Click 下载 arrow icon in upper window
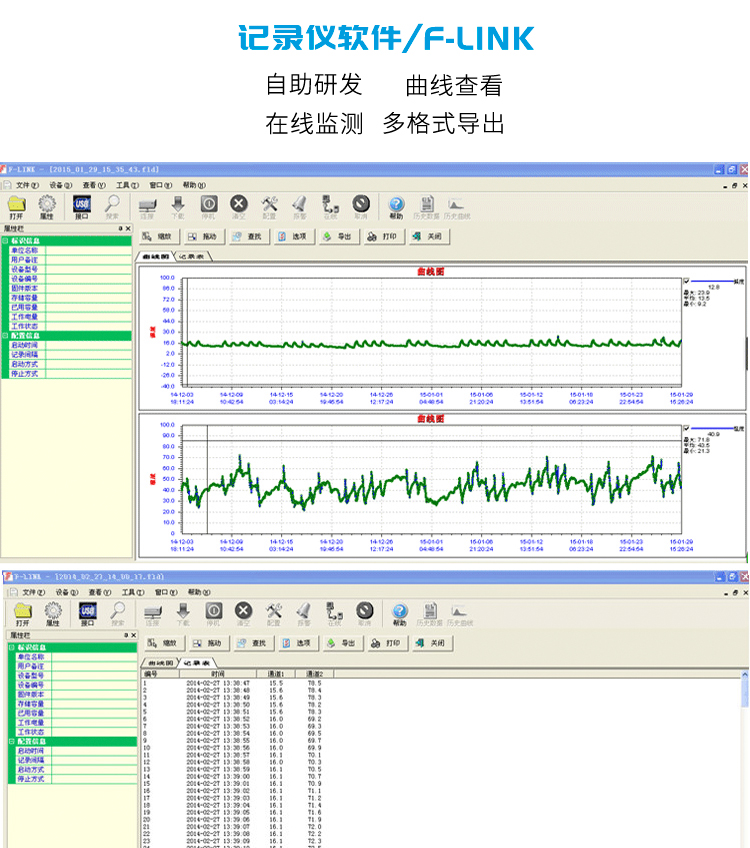This screenshot has width=750, height=848. [x=178, y=207]
